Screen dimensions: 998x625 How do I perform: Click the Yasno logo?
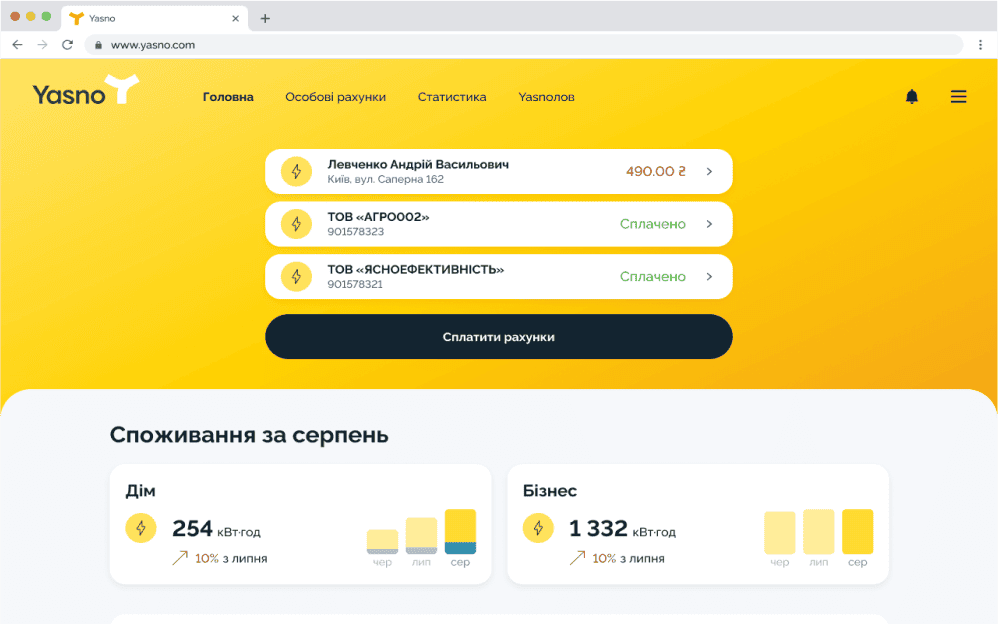pos(86,90)
